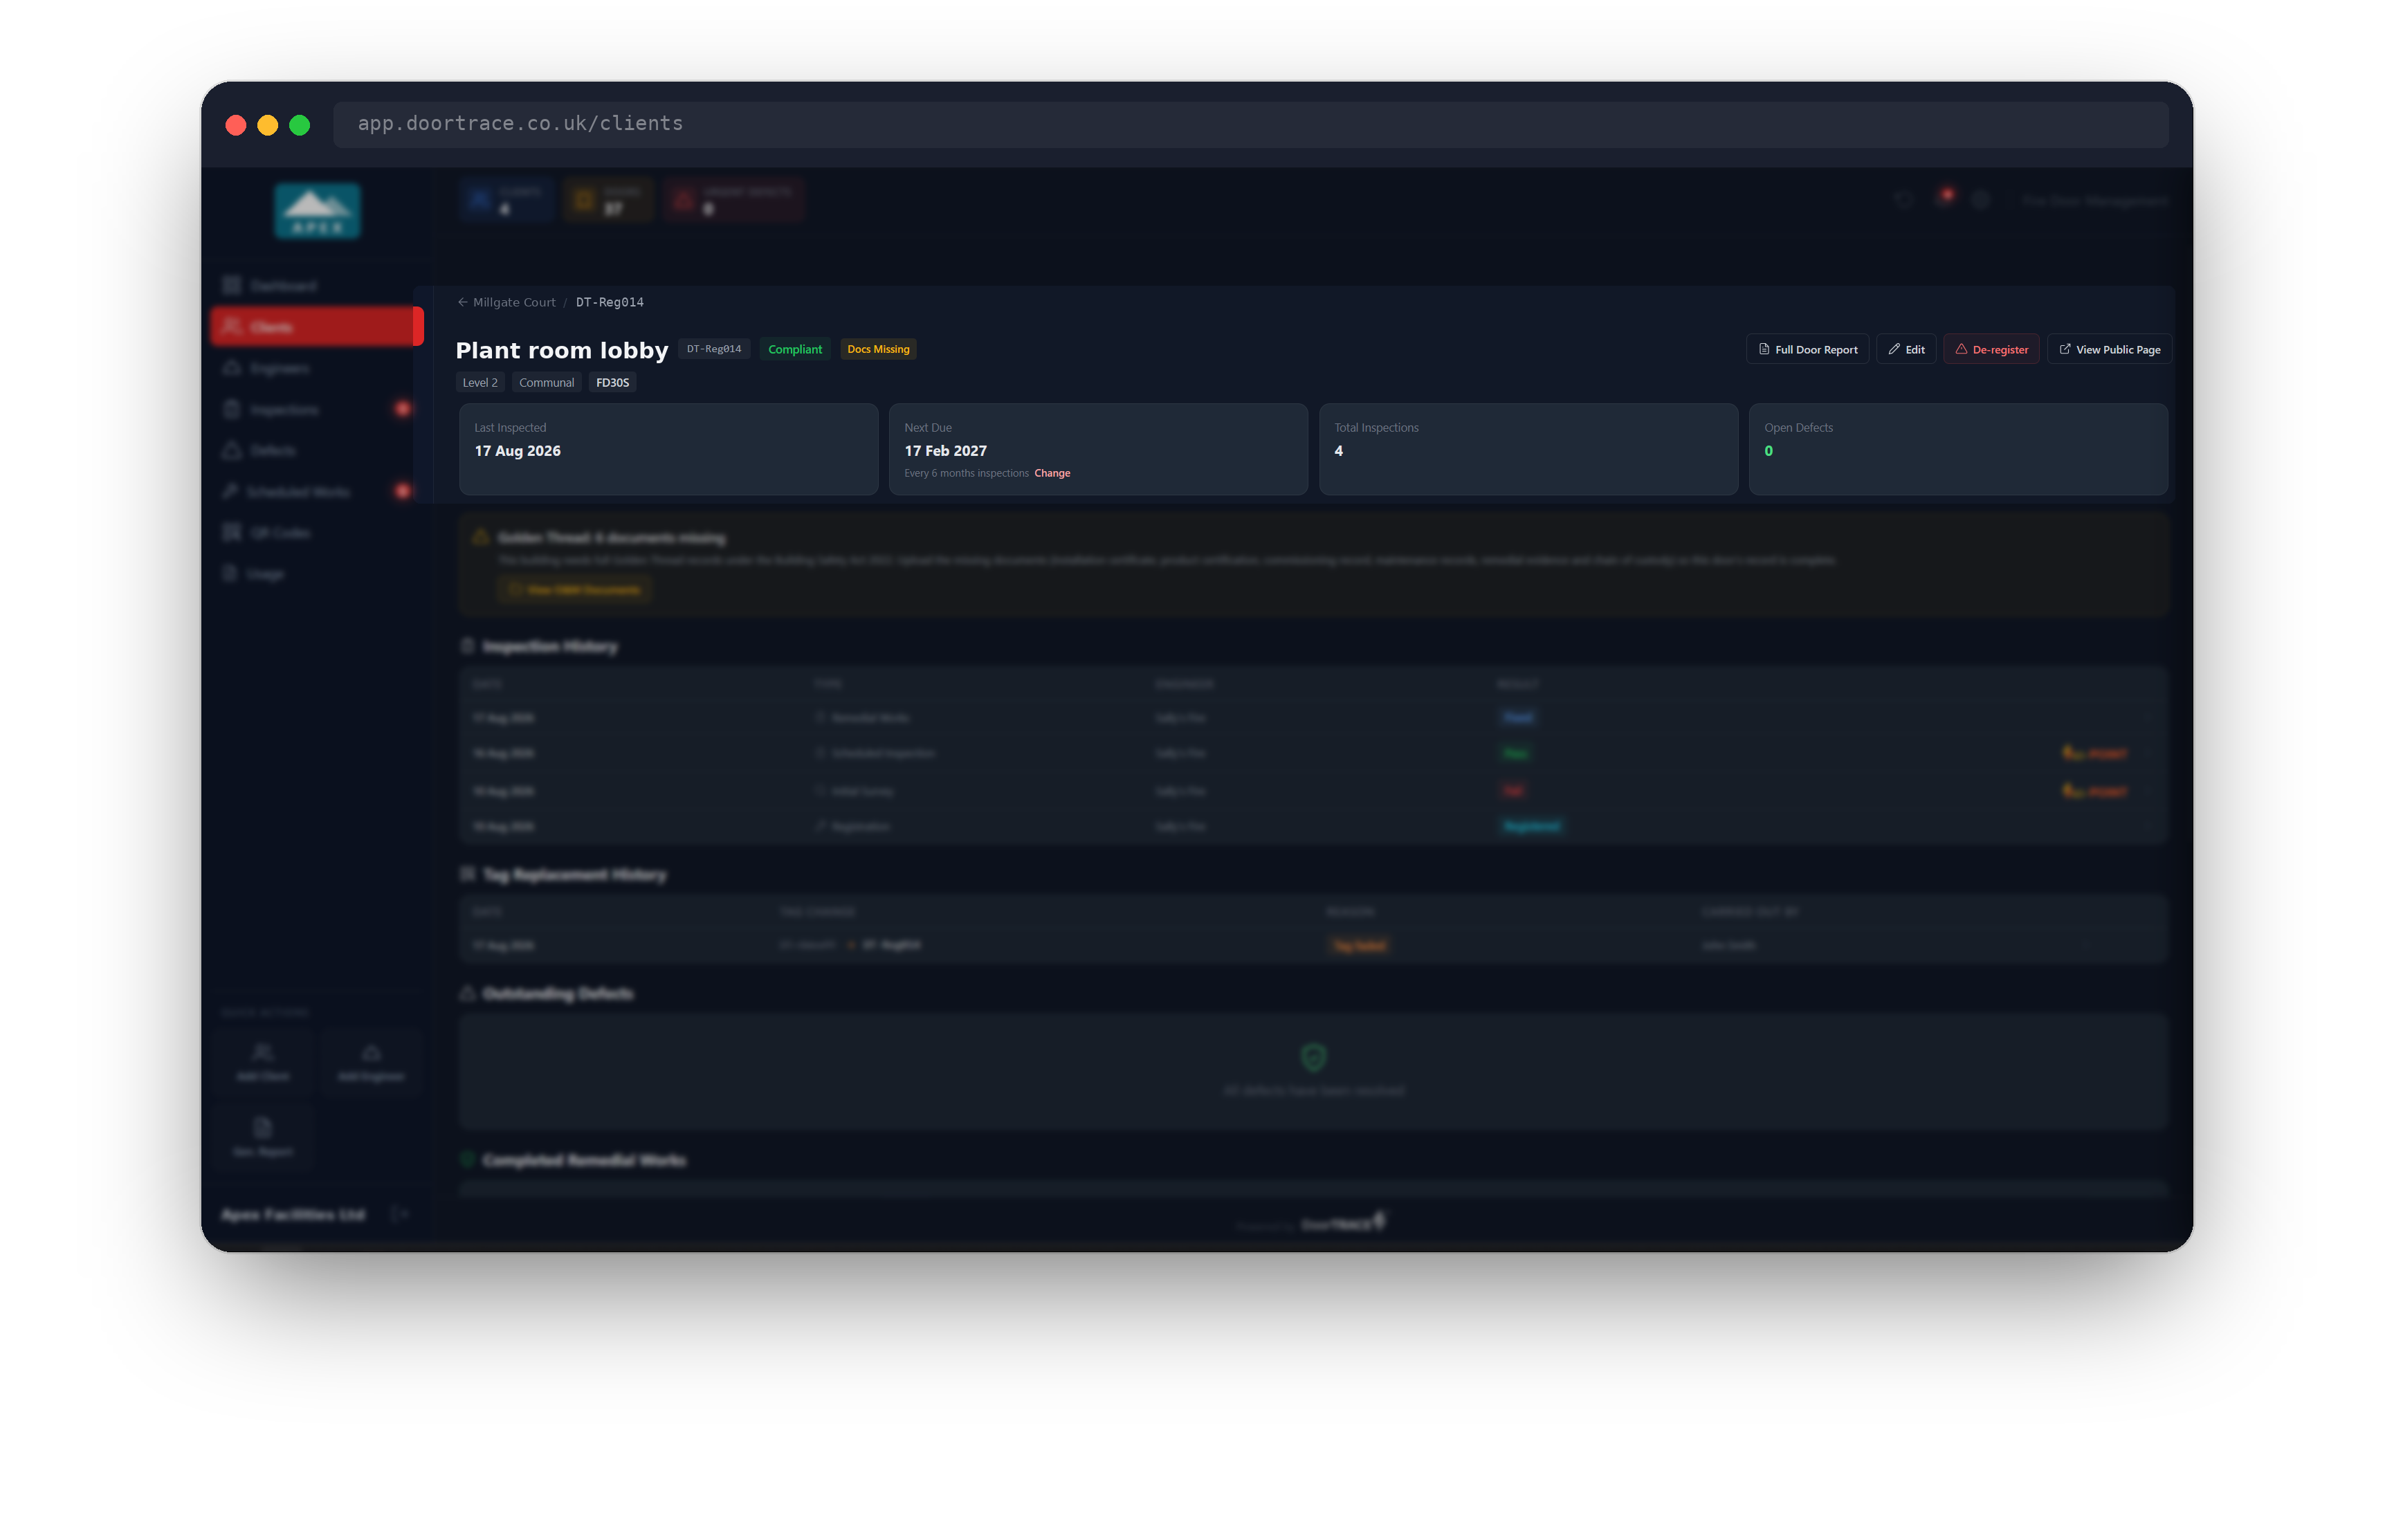Click Change next to inspection frequency
This screenshot has height=1540, width=2394.
click(1052, 473)
